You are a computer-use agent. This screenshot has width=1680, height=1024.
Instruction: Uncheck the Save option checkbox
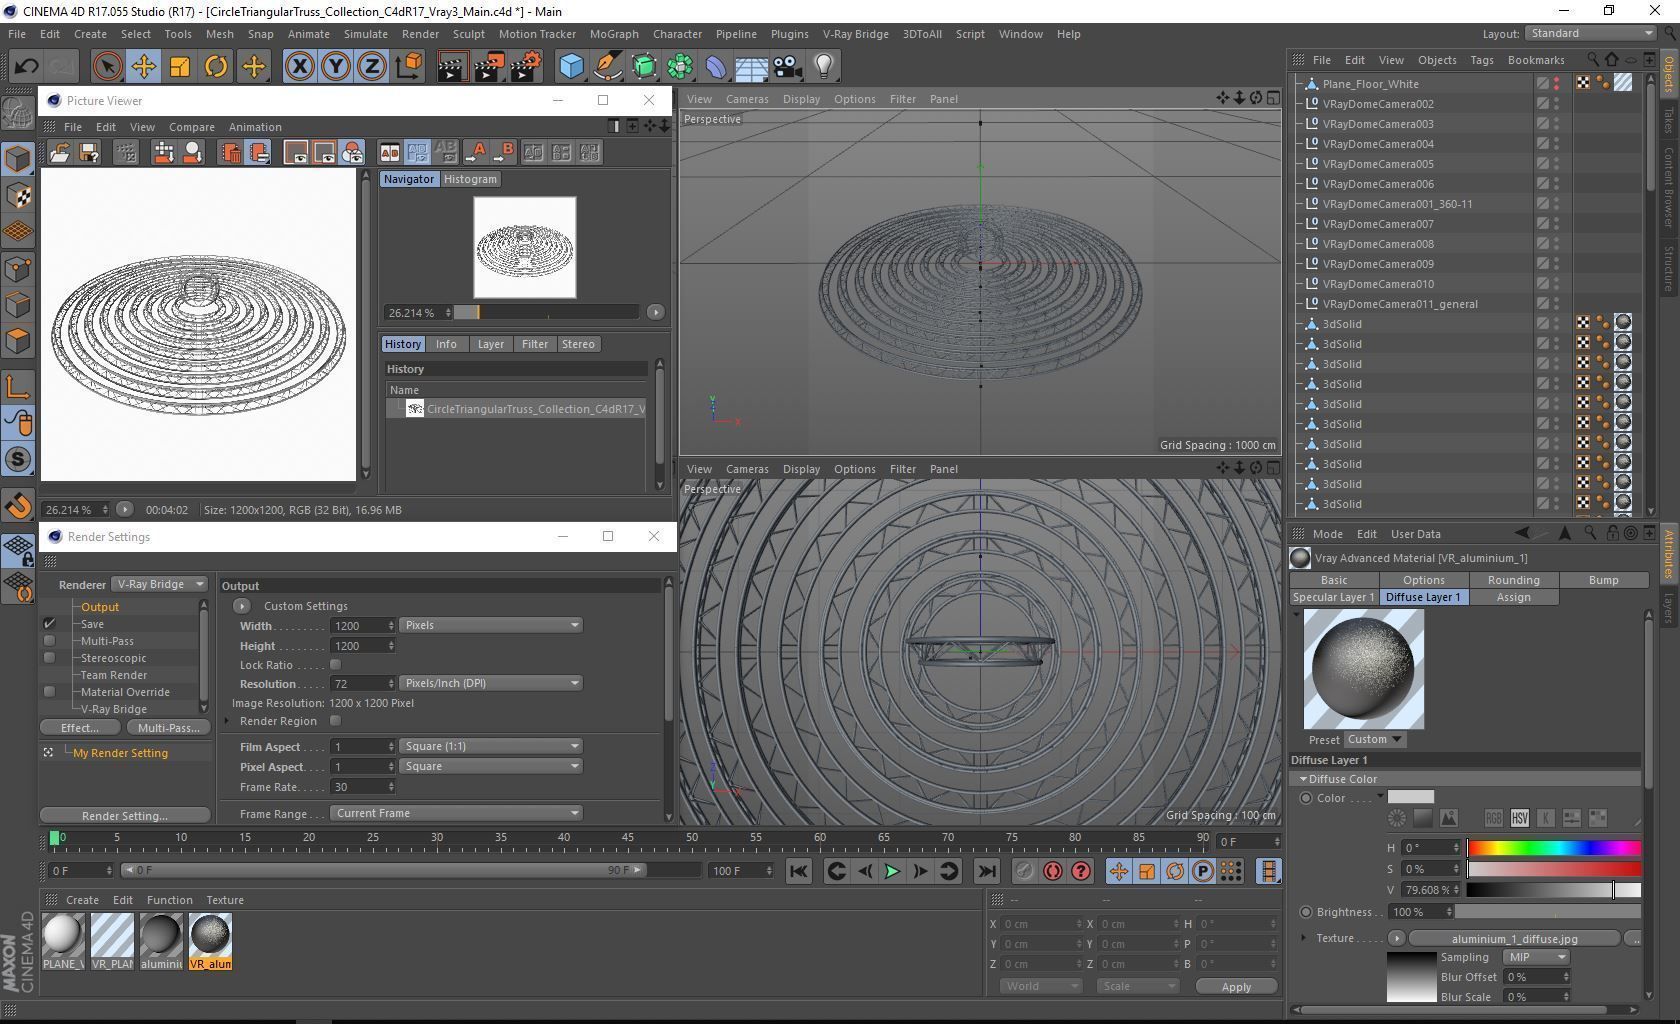point(49,624)
